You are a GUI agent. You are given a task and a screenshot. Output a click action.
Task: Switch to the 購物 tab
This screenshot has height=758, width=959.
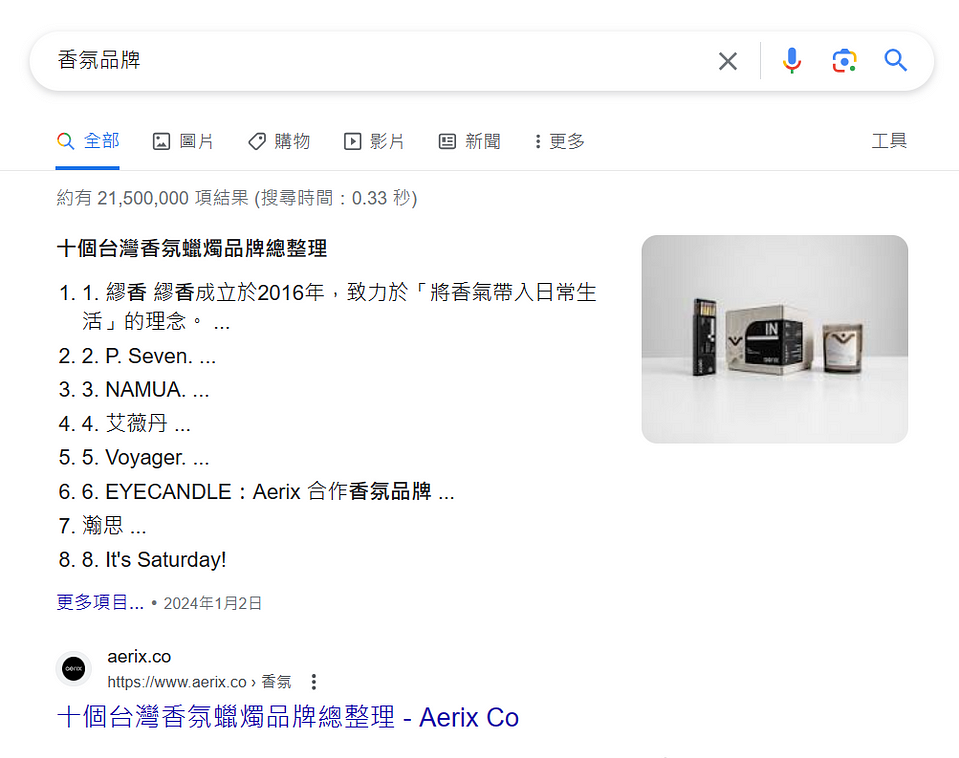(279, 141)
